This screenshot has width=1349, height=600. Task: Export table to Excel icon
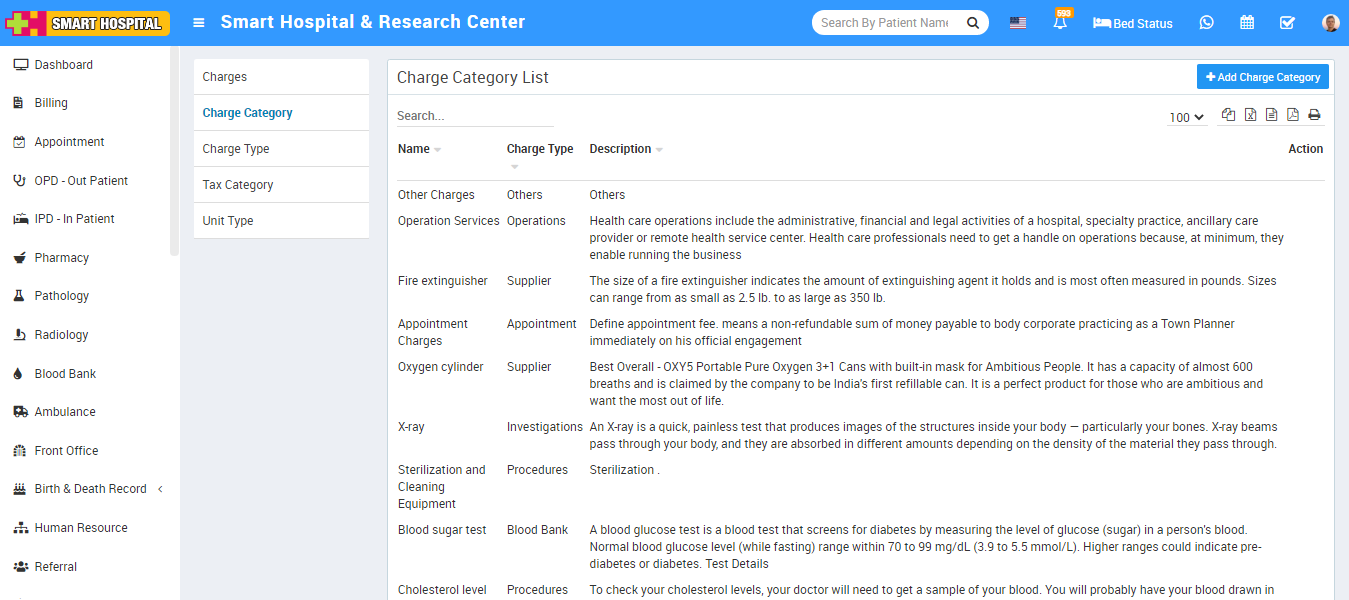click(x=1250, y=115)
